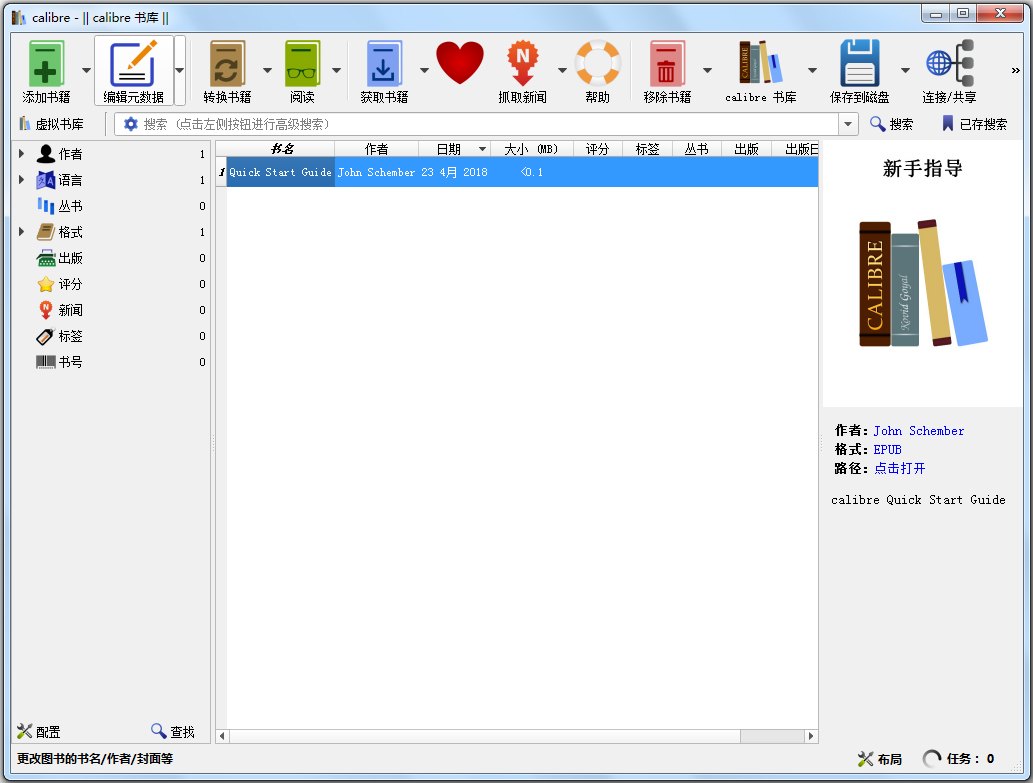Click the horizontal scrollbar thumb in book list
1033x783 pixels.
tap(484, 736)
